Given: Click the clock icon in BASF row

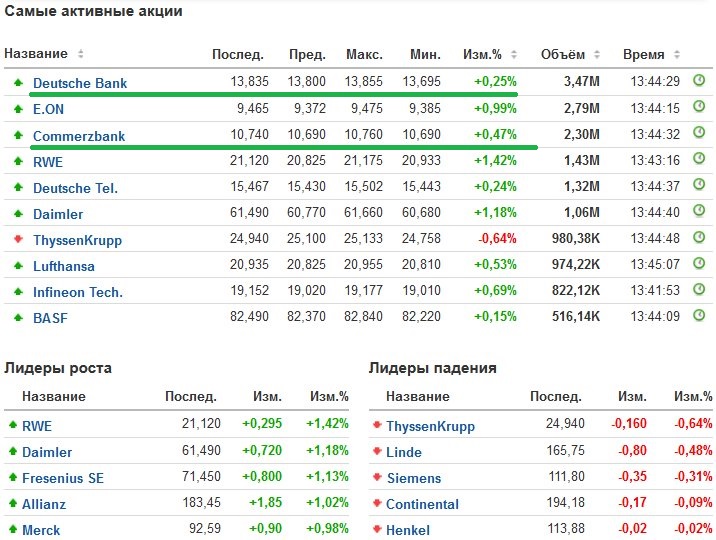Looking at the screenshot, I should 699,316.
